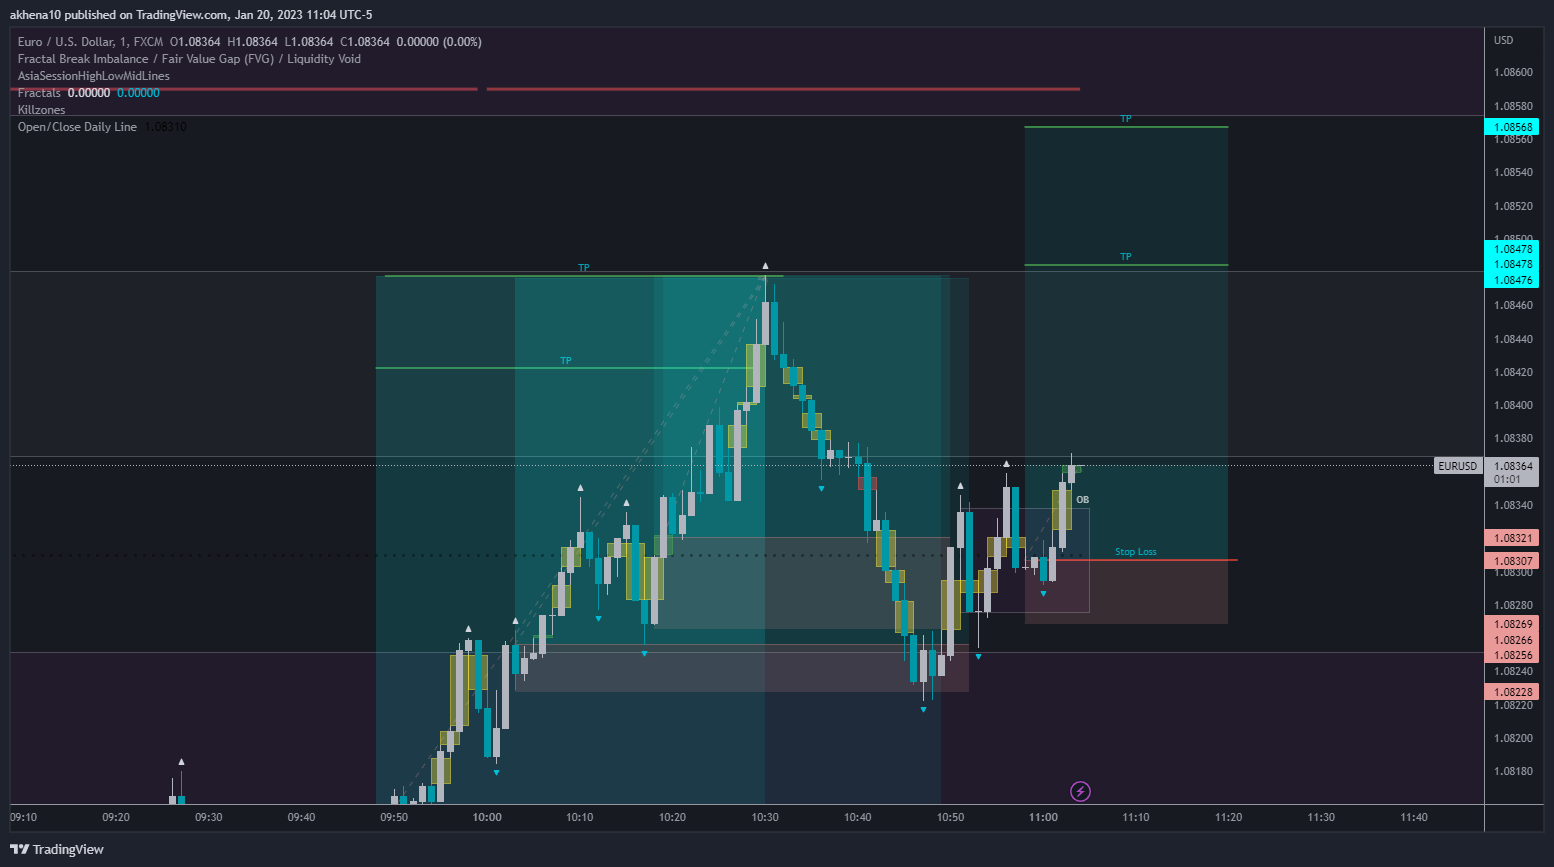Click the USD currency label on price axis

point(1503,40)
